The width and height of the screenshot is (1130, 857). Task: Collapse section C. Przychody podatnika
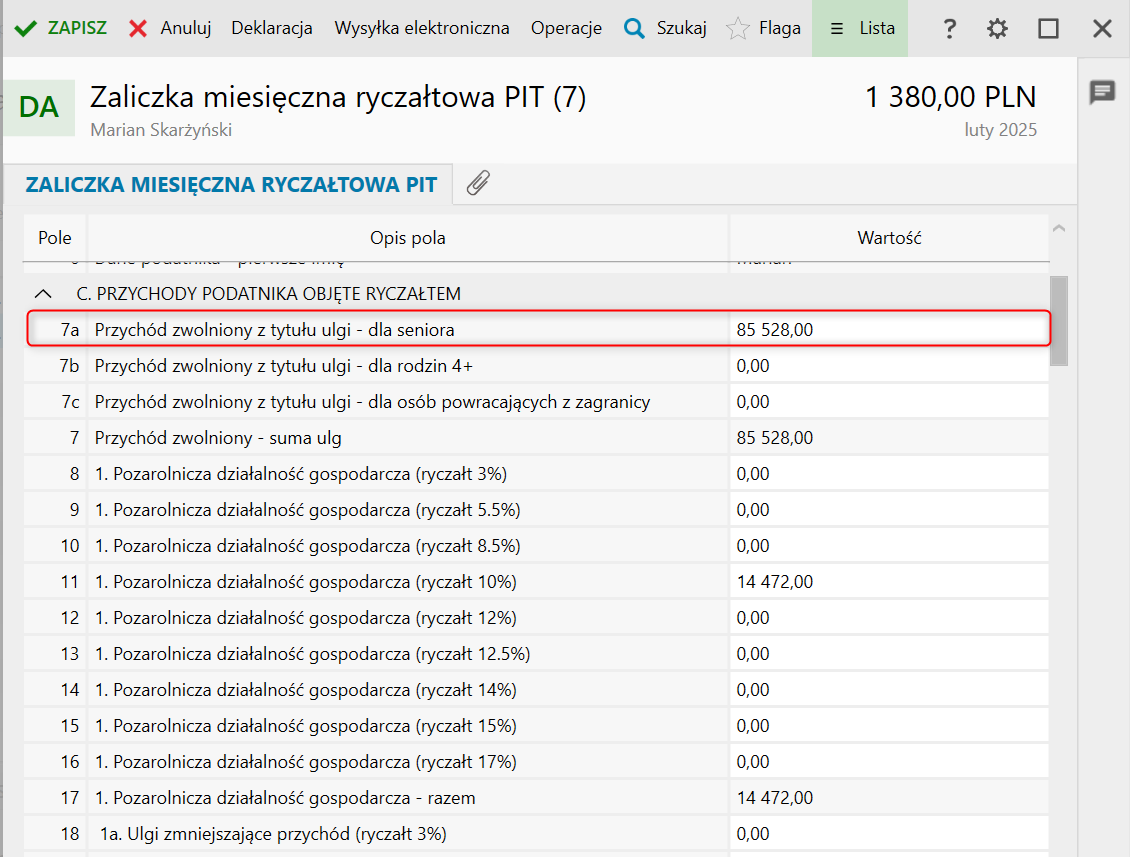pos(43,294)
